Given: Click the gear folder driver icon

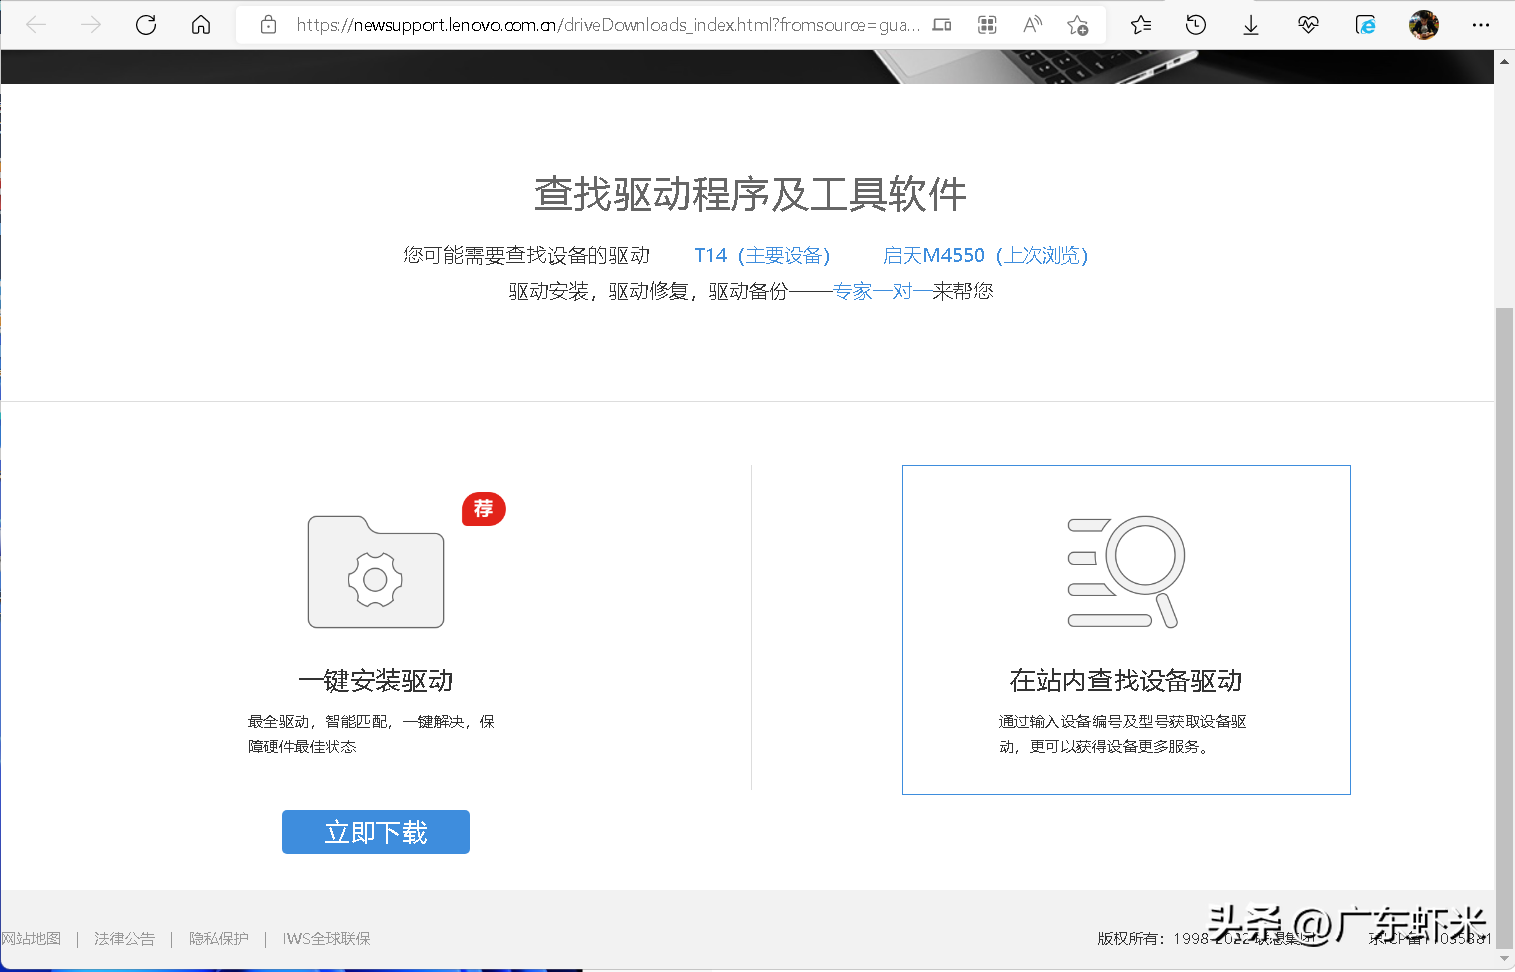Looking at the screenshot, I should click(376, 572).
